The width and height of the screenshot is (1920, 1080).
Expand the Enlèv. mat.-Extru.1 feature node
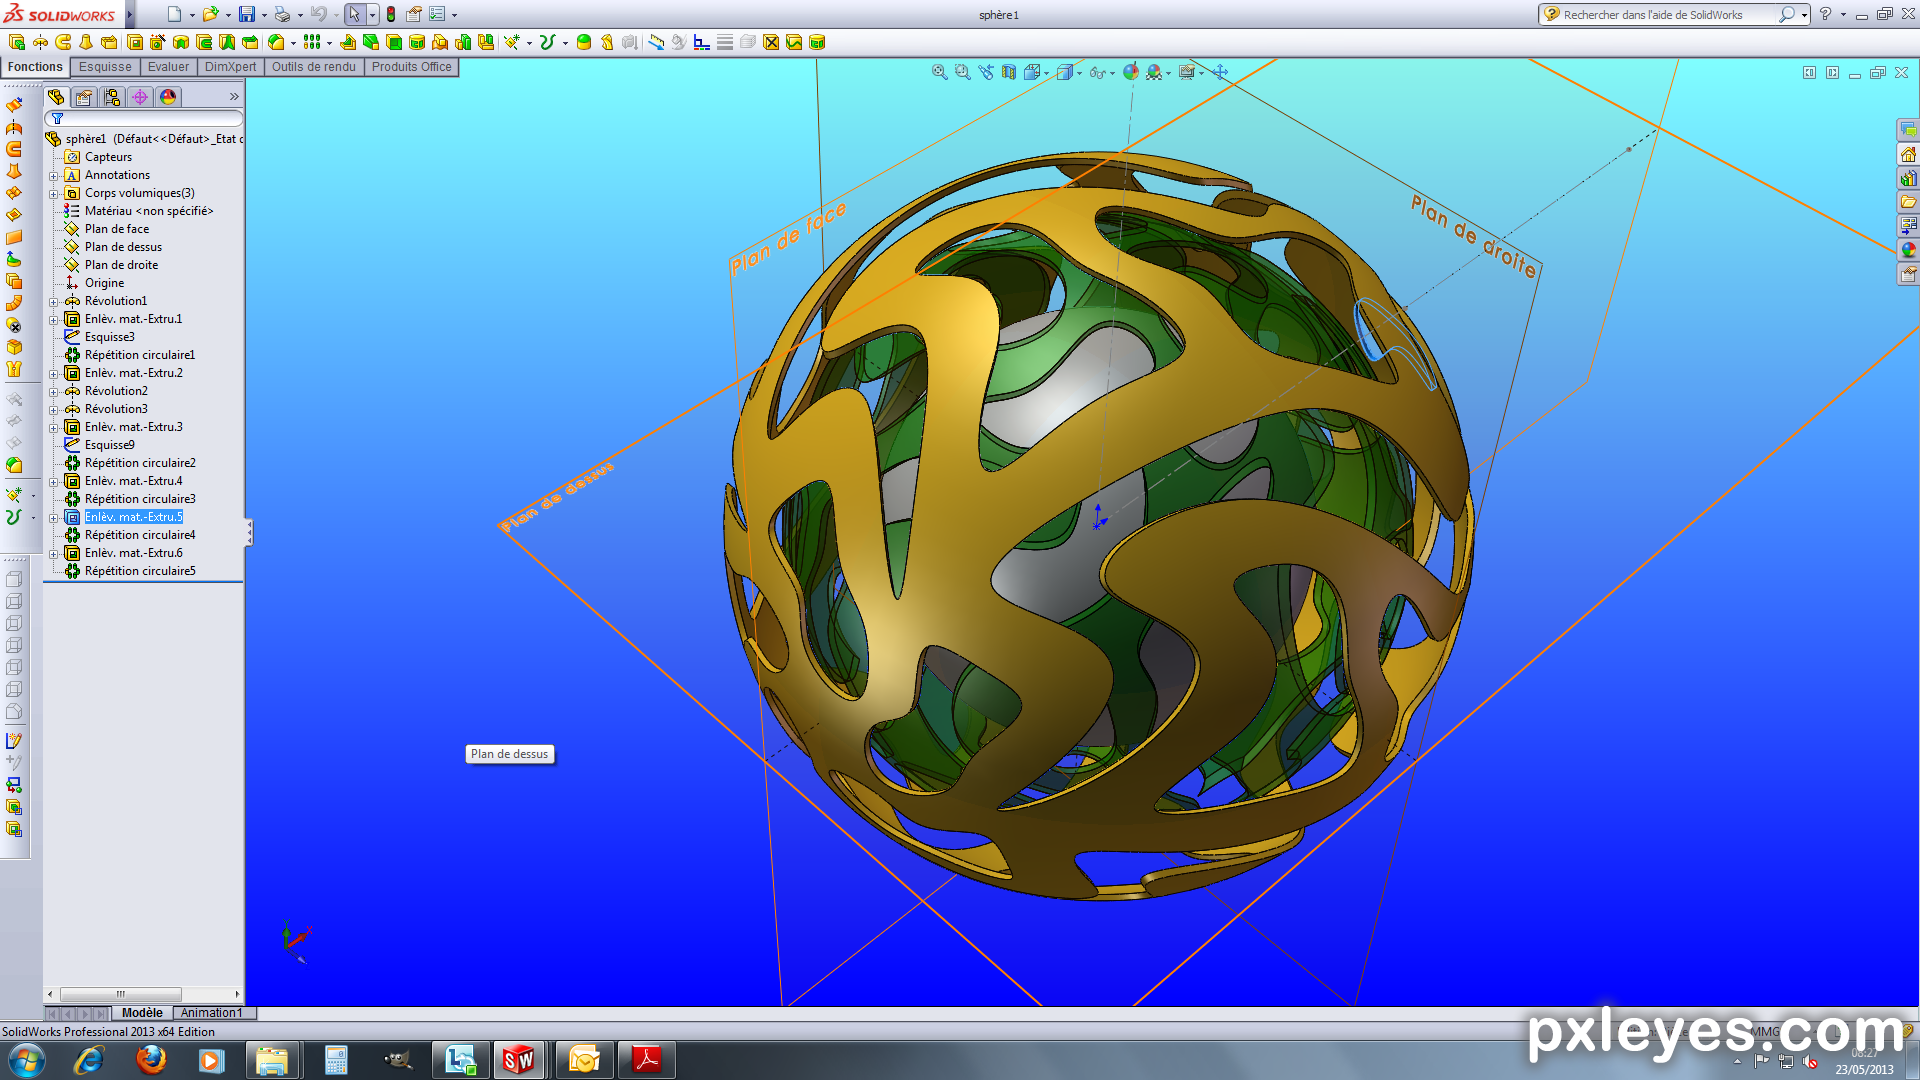[x=54, y=319]
